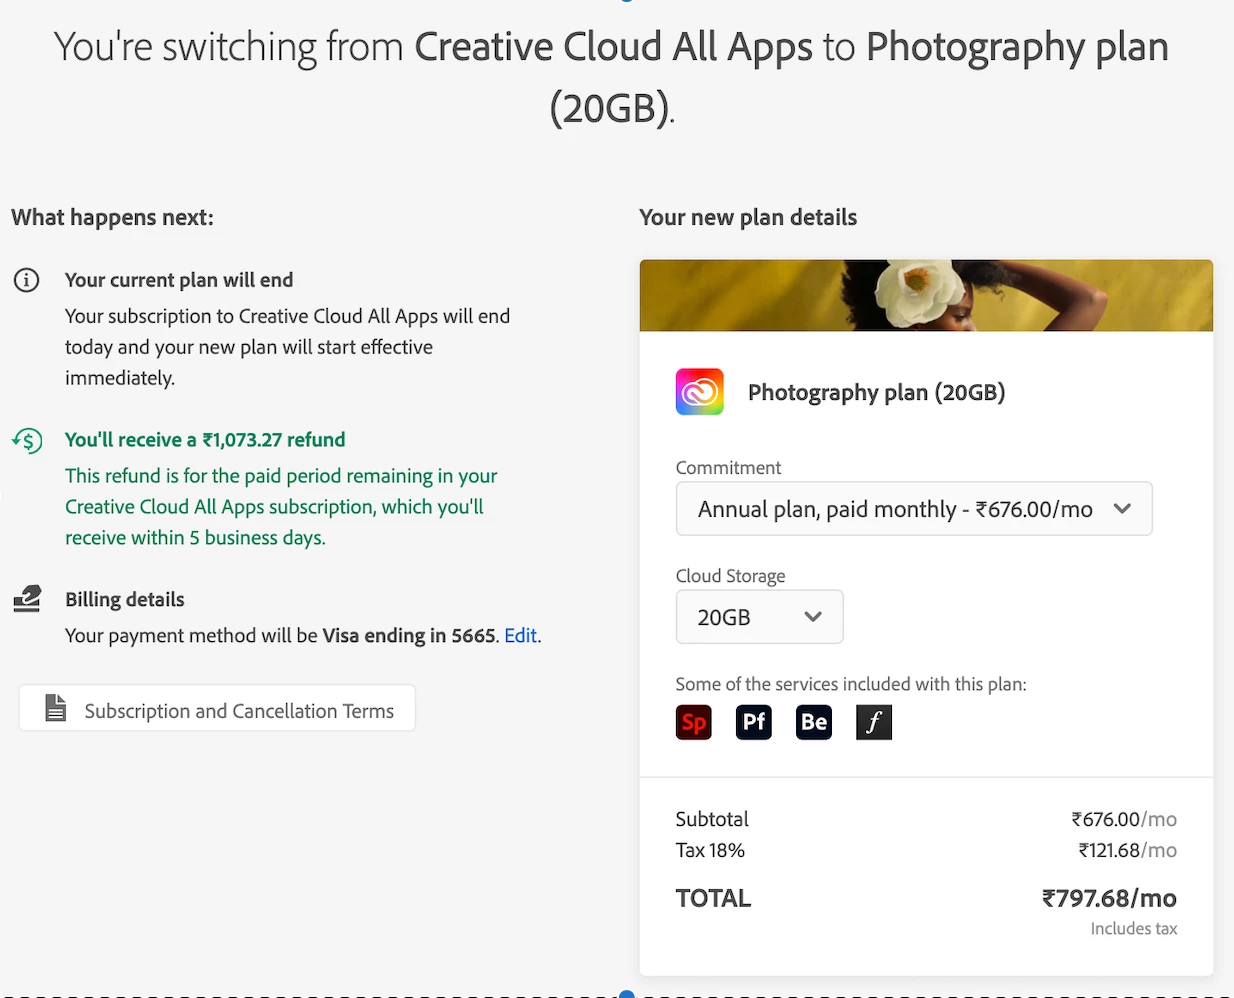Viewport: 1234px width, 998px height.
Task: Click the Adobe Fonts icon
Action: coord(874,722)
